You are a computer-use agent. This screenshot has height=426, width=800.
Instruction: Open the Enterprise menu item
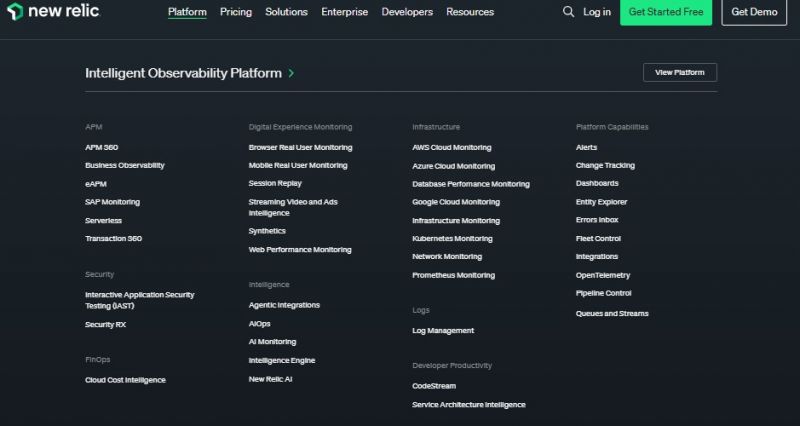(344, 12)
